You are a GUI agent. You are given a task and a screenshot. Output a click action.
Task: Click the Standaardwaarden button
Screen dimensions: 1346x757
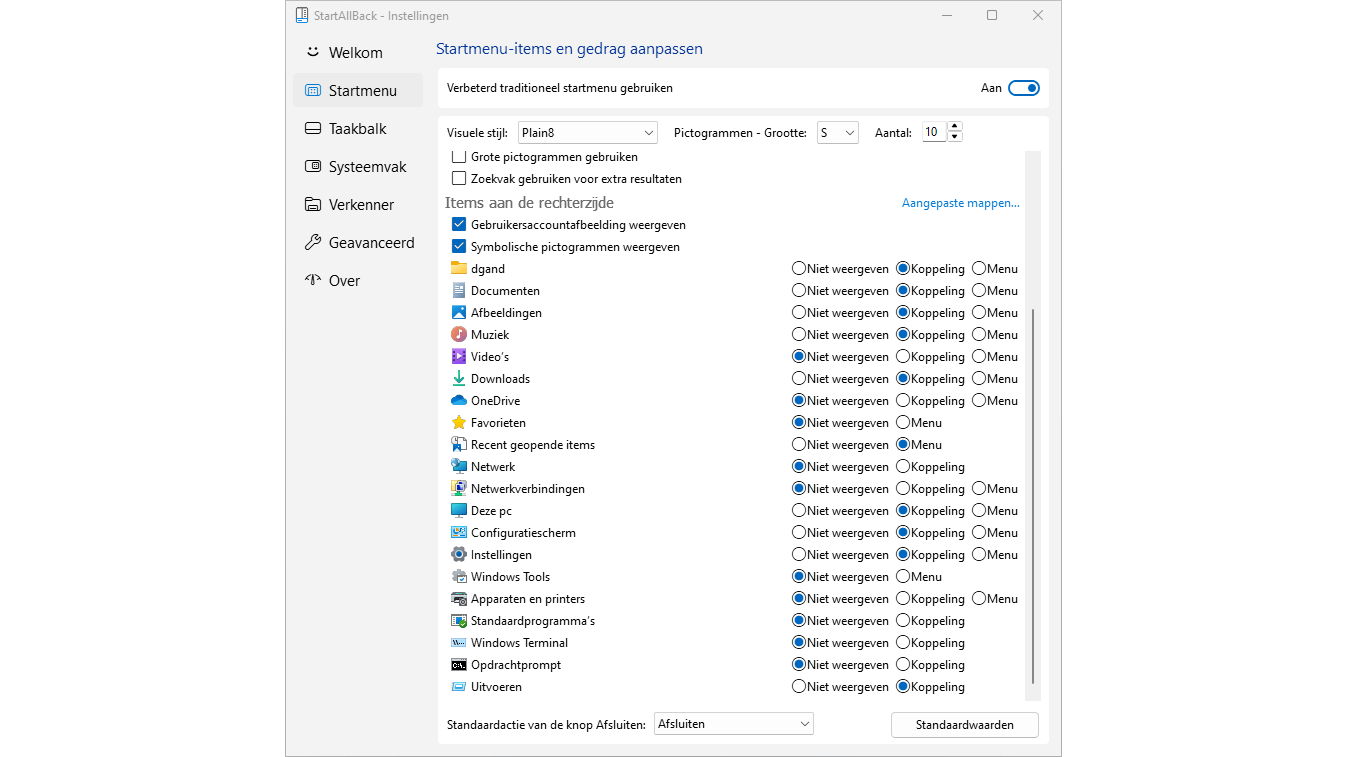pyautogui.click(x=964, y=725)
